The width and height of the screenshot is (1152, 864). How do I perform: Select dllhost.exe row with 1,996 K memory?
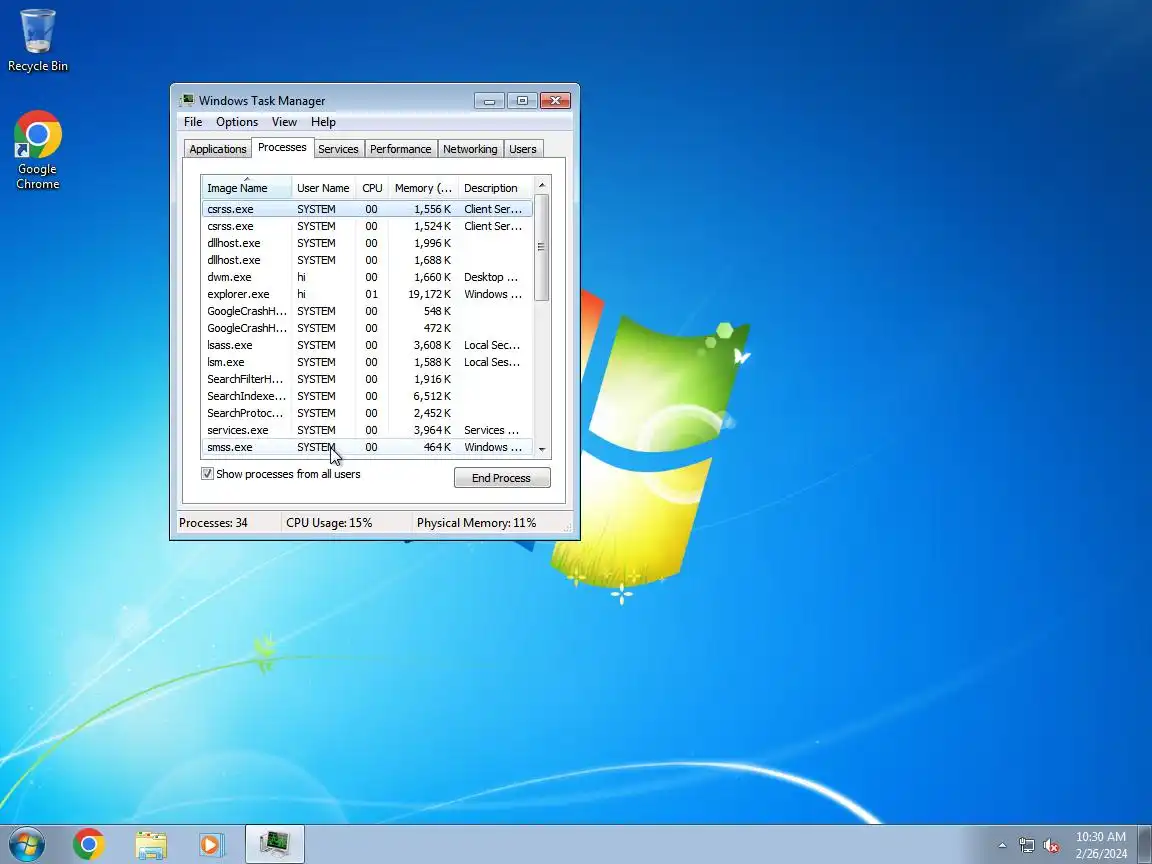click(x=367, y=243)
